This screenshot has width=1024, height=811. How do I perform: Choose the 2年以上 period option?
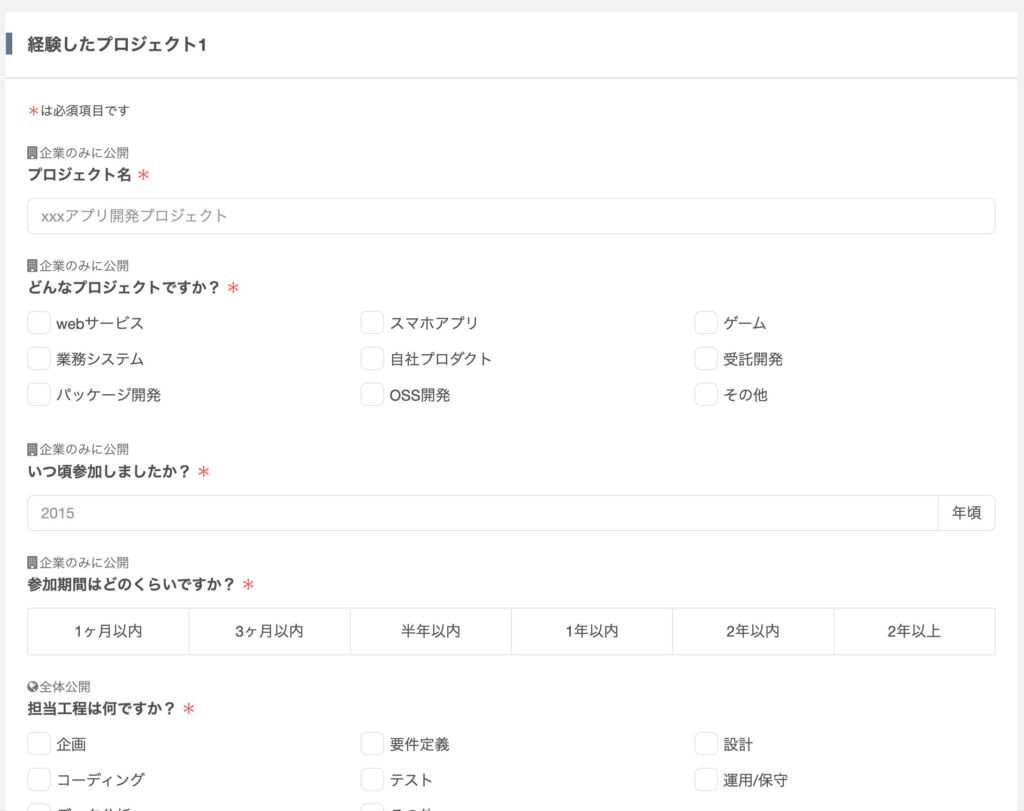(914, 631)
